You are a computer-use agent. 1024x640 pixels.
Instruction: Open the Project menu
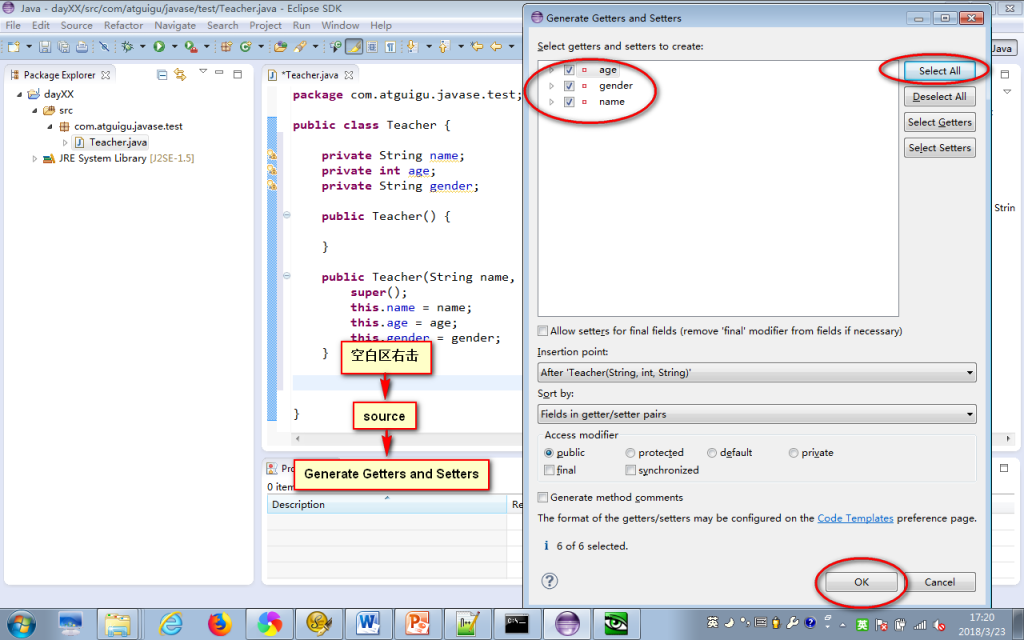coord(265,25)
